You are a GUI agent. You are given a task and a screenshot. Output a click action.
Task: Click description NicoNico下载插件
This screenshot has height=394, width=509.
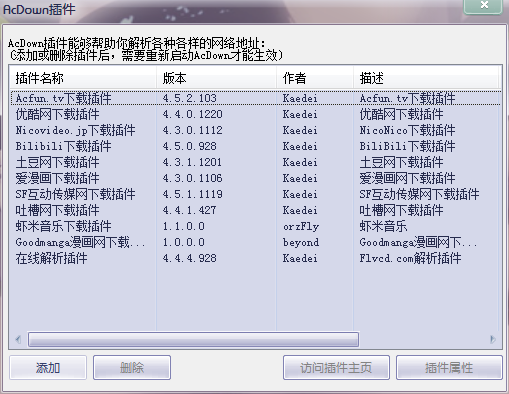click(407, 130)
